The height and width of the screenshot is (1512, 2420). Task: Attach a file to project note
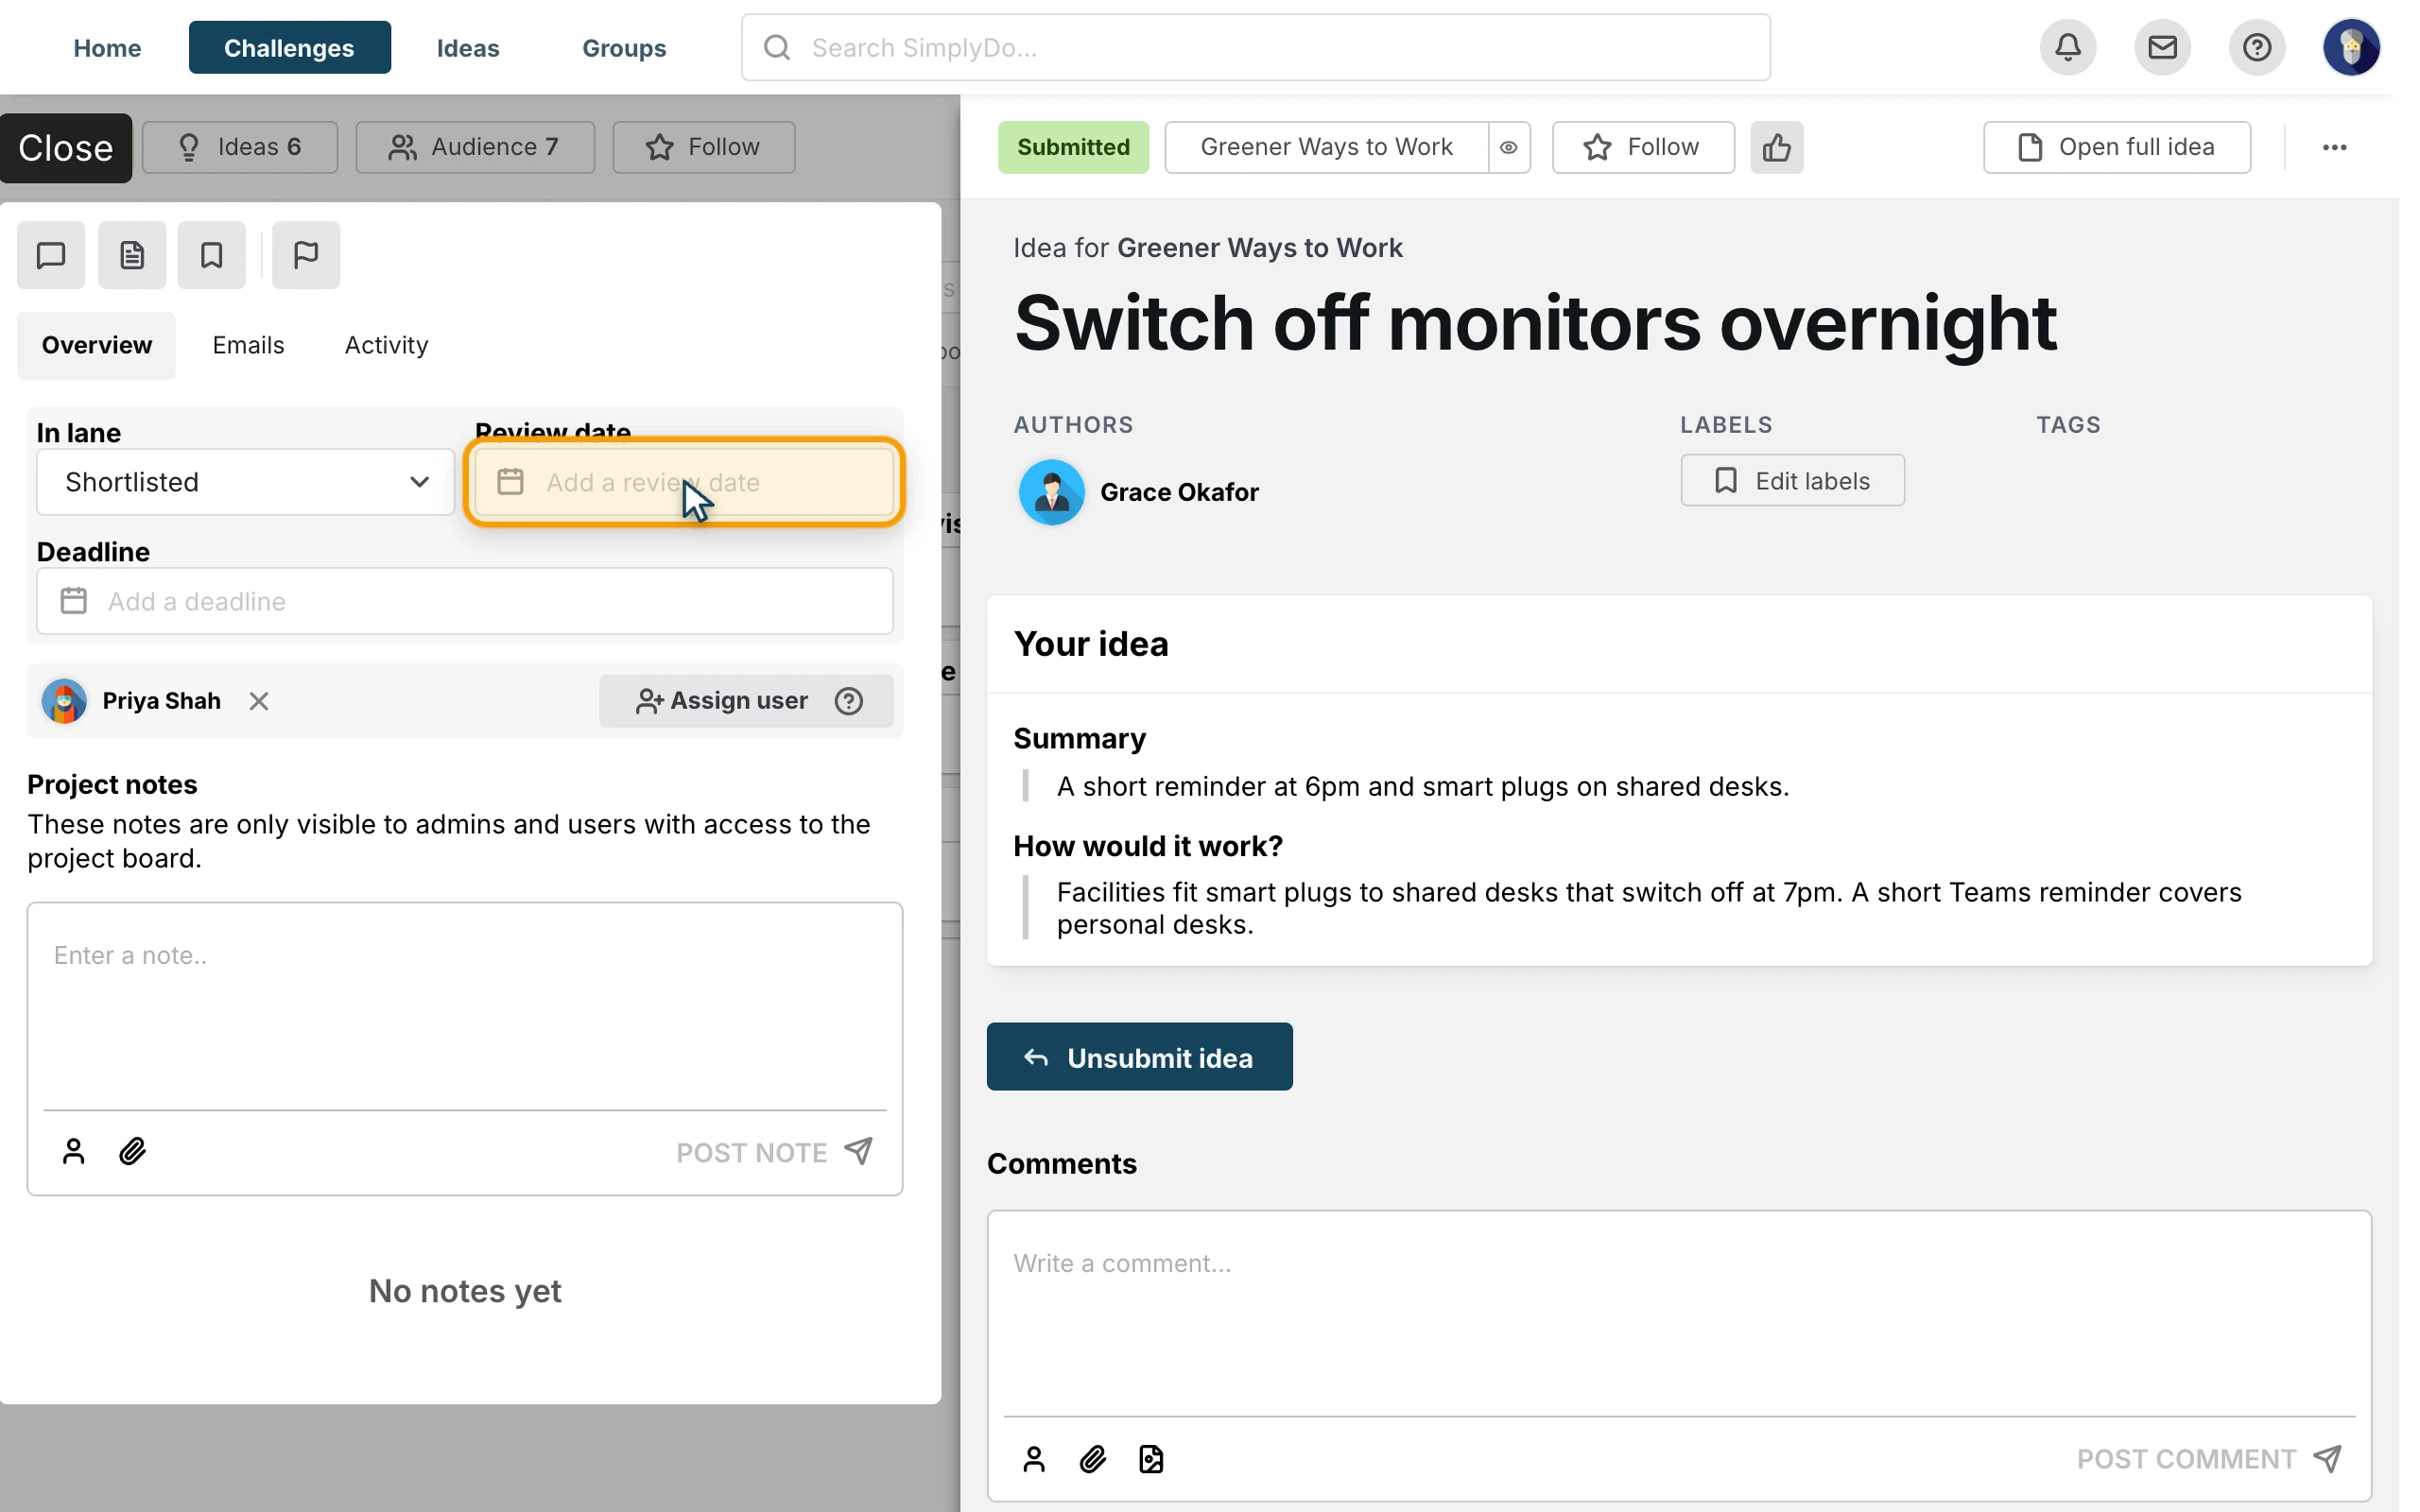[x=132, y=1151]
